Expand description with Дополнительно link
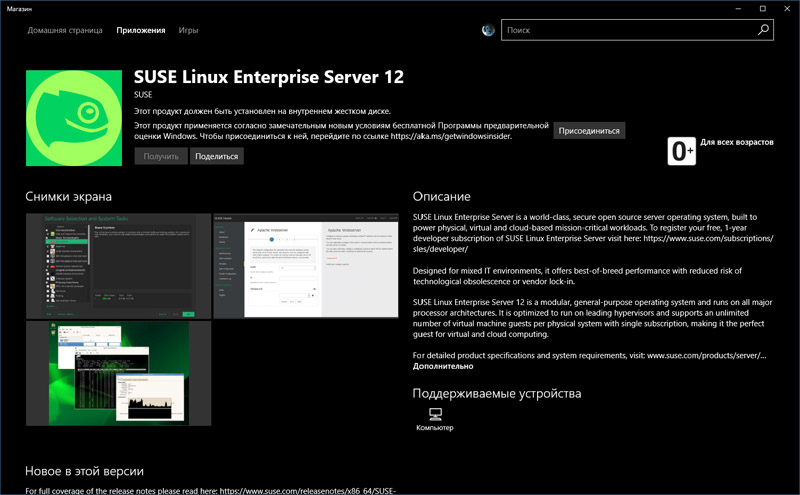 [443, 366]
